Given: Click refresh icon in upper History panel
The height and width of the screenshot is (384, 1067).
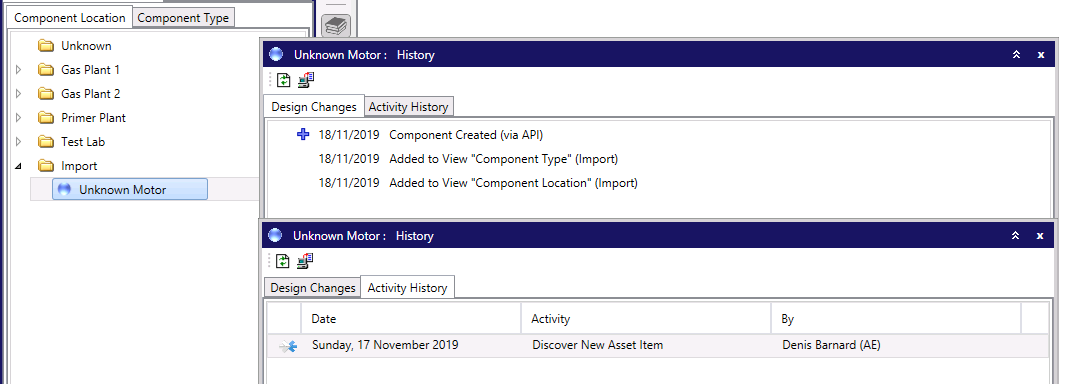Looking at the screenshot, I should [283, 80].
